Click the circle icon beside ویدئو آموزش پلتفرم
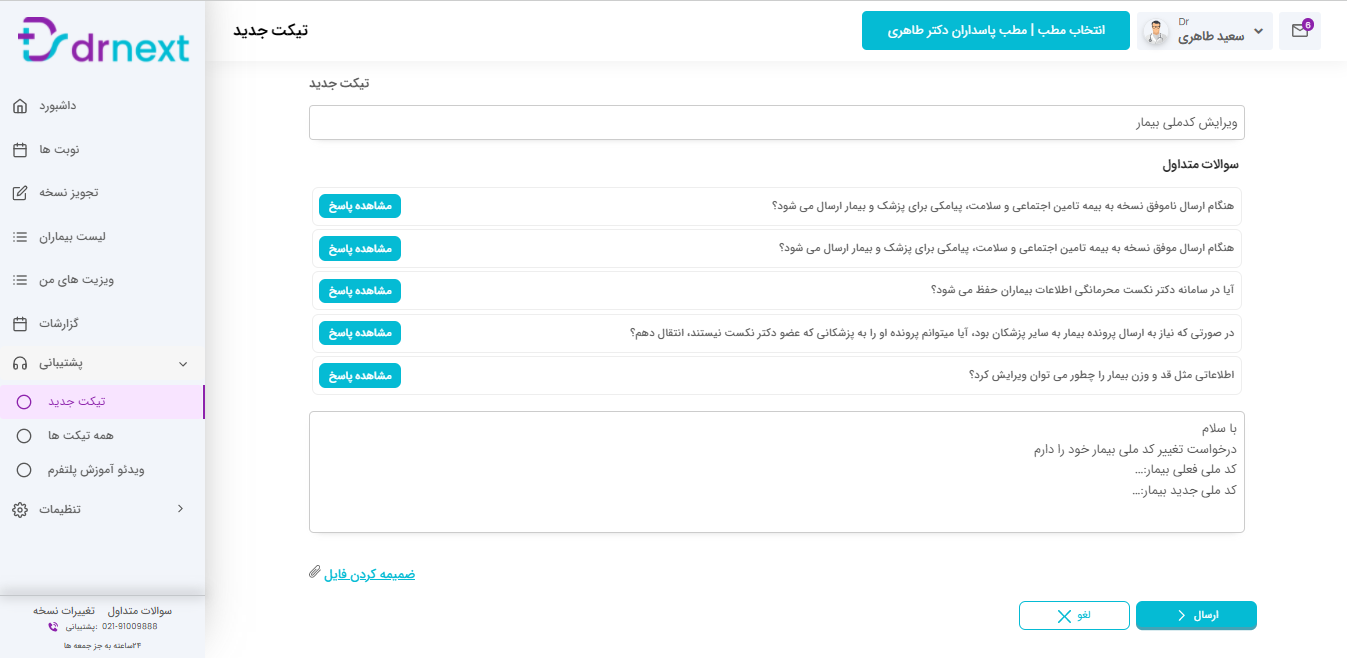The width and height of the screenshot is (1347, 658). point(25,469)
